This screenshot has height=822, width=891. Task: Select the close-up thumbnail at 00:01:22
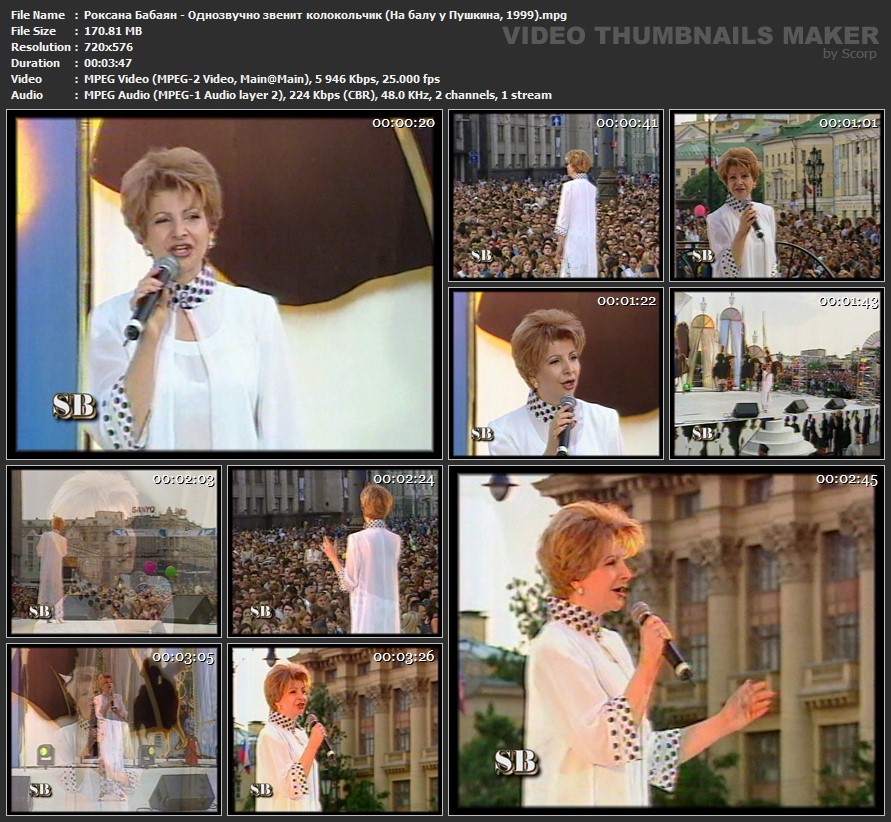click(554, 373)
